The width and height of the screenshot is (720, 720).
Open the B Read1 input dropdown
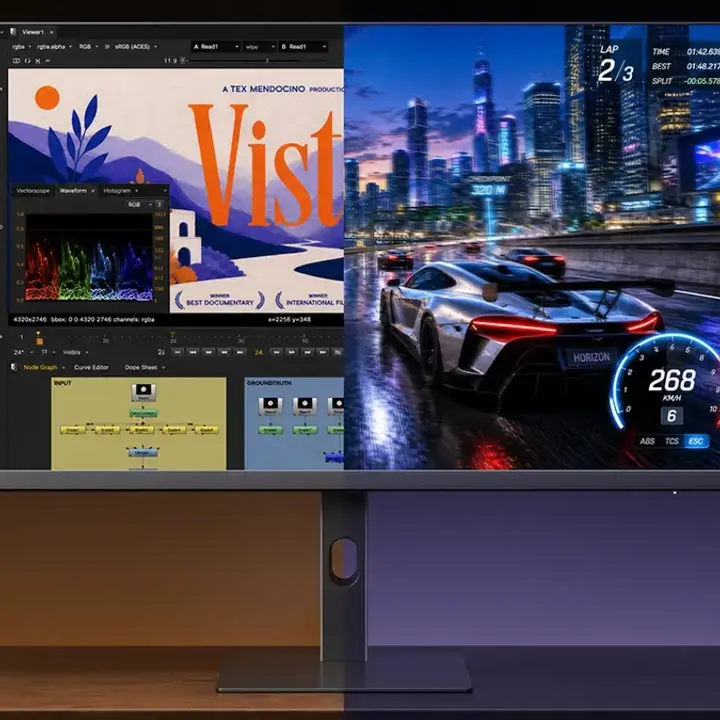304,46
